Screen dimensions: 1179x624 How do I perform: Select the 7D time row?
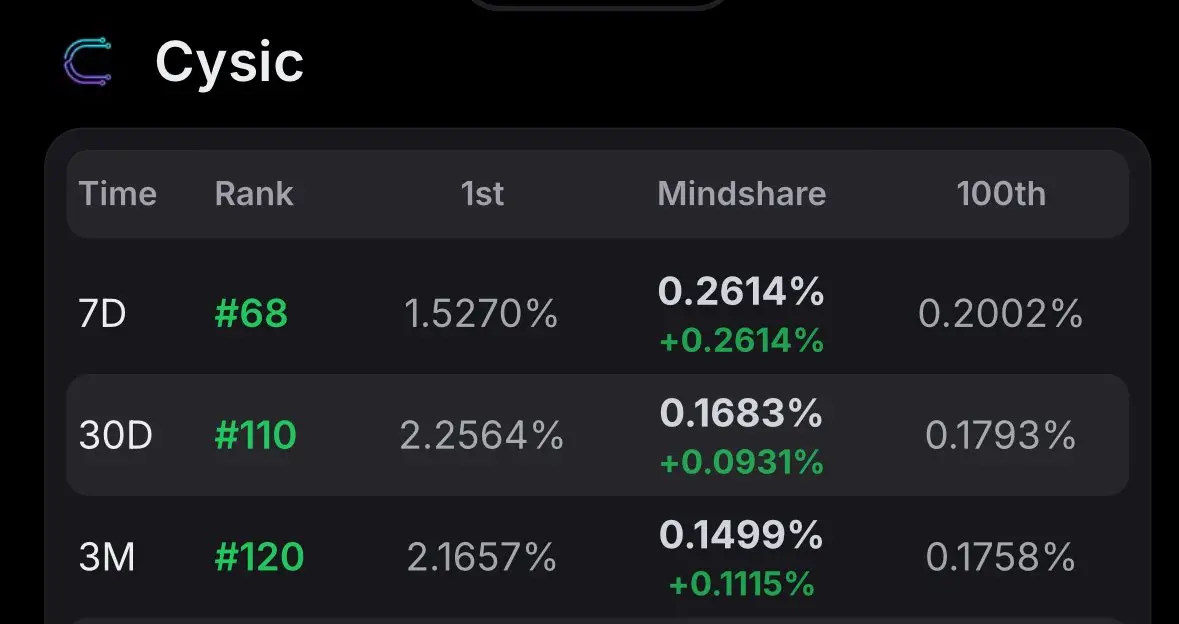(x=598, y=314)
